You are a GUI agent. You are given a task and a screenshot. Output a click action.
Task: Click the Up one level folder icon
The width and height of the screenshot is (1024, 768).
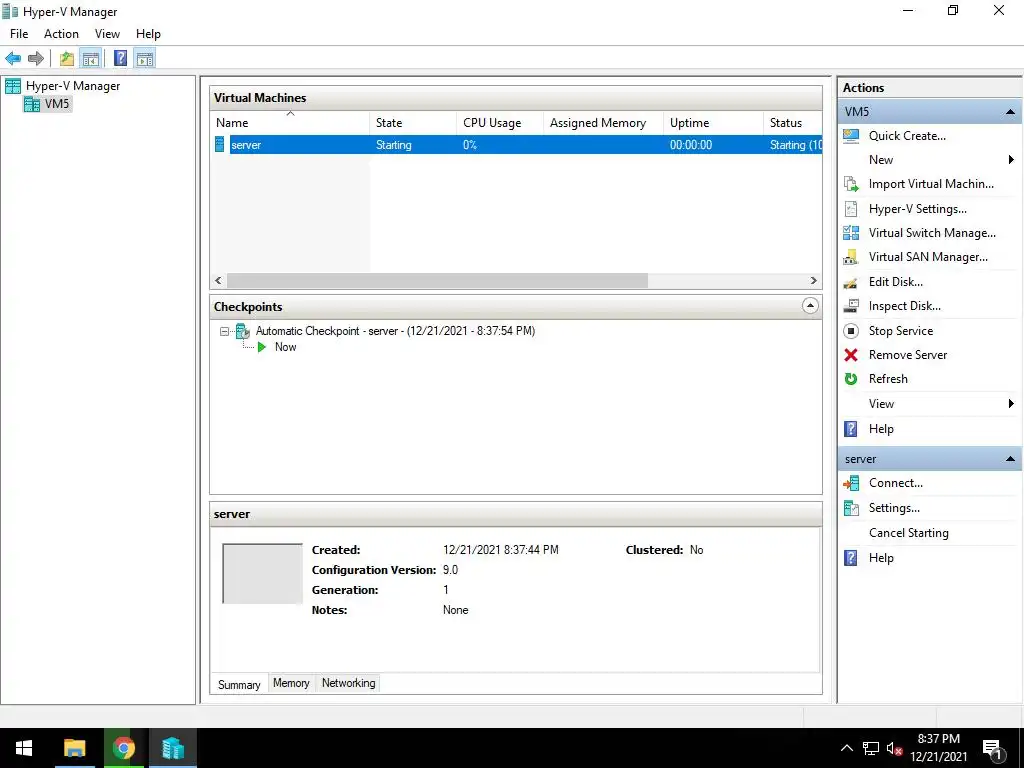(x=67, y=59)
